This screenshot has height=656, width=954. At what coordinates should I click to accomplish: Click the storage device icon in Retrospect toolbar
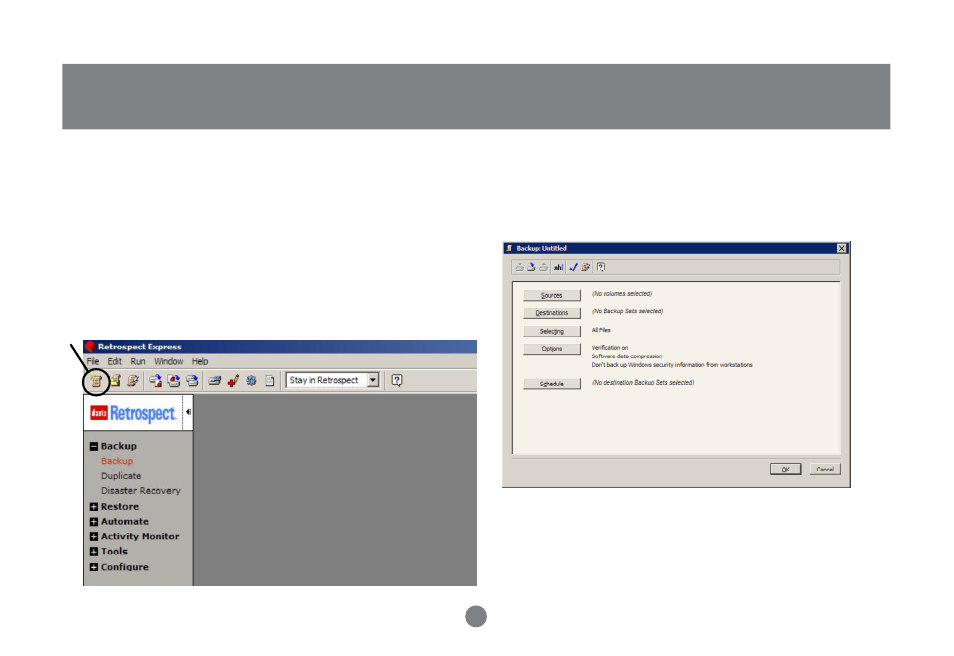point(215,381)
